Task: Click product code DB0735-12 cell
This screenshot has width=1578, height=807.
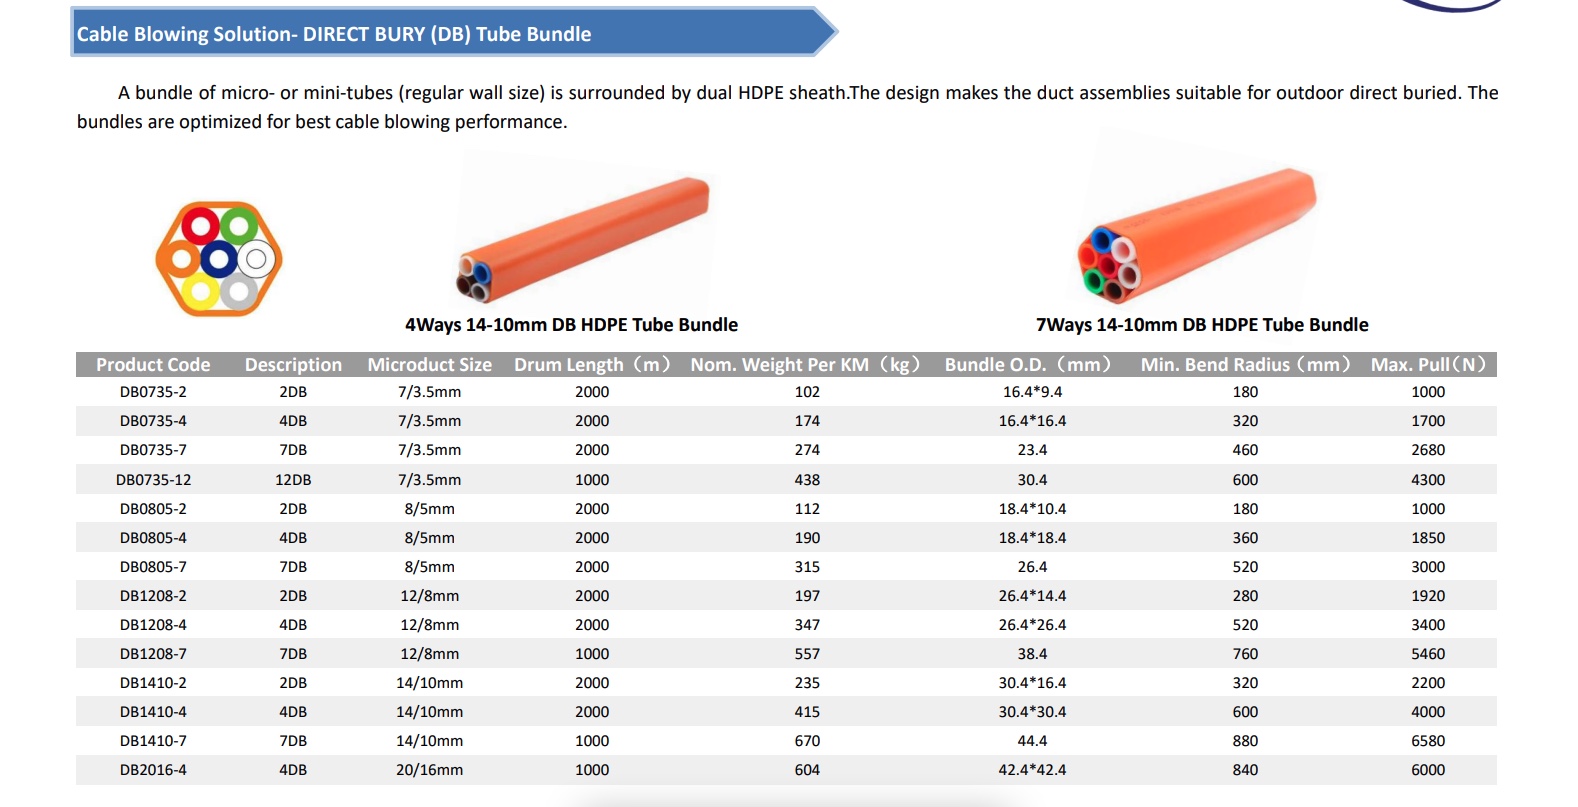Action: [153, 480]
